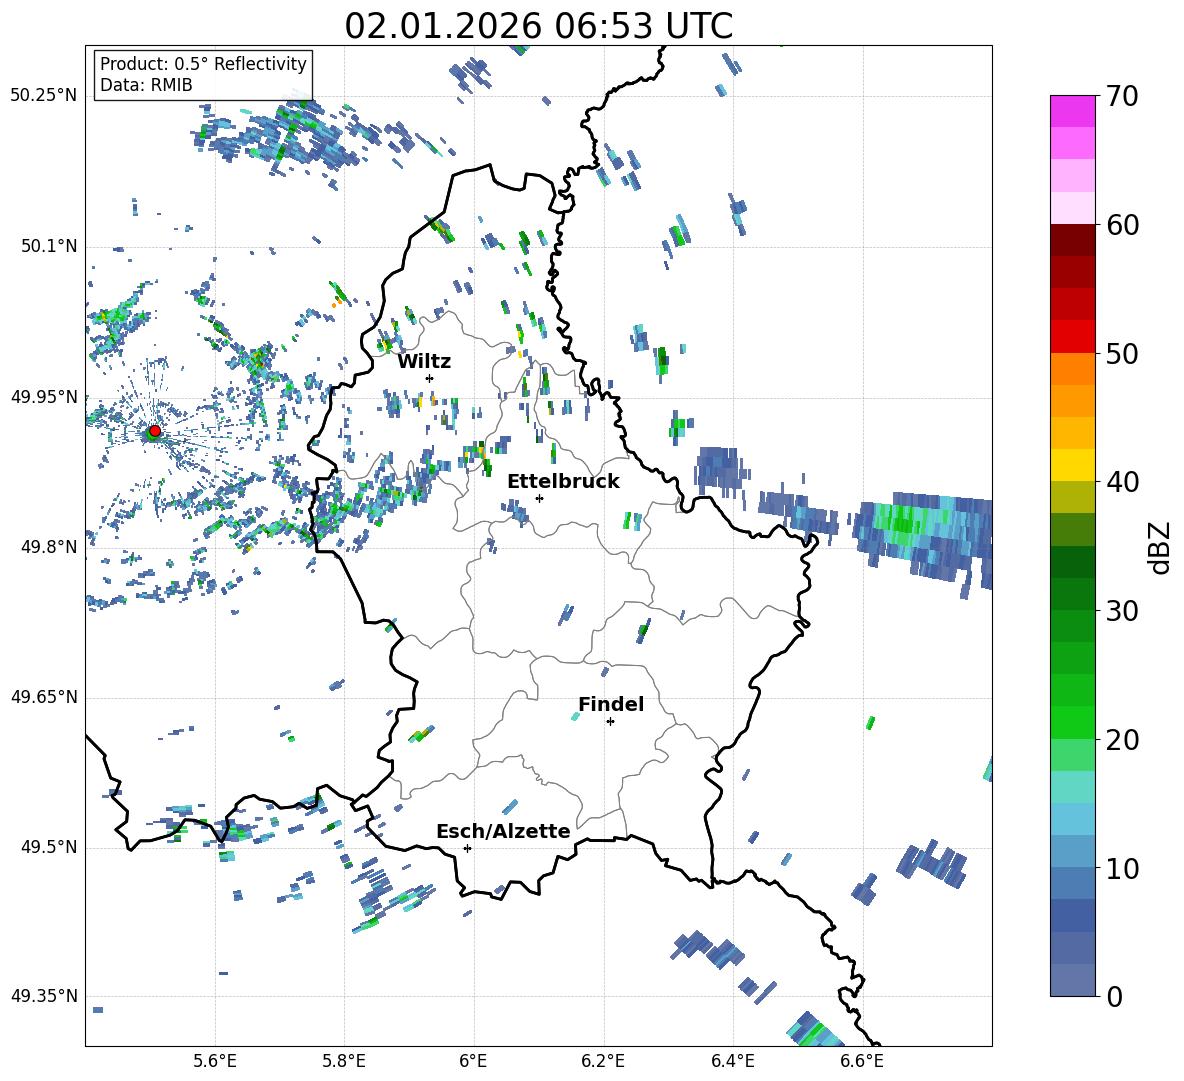This screenshot has height=1081, width=1184.
Task: Click the 'Data: RMIB' text
Action: click(146, 85)
